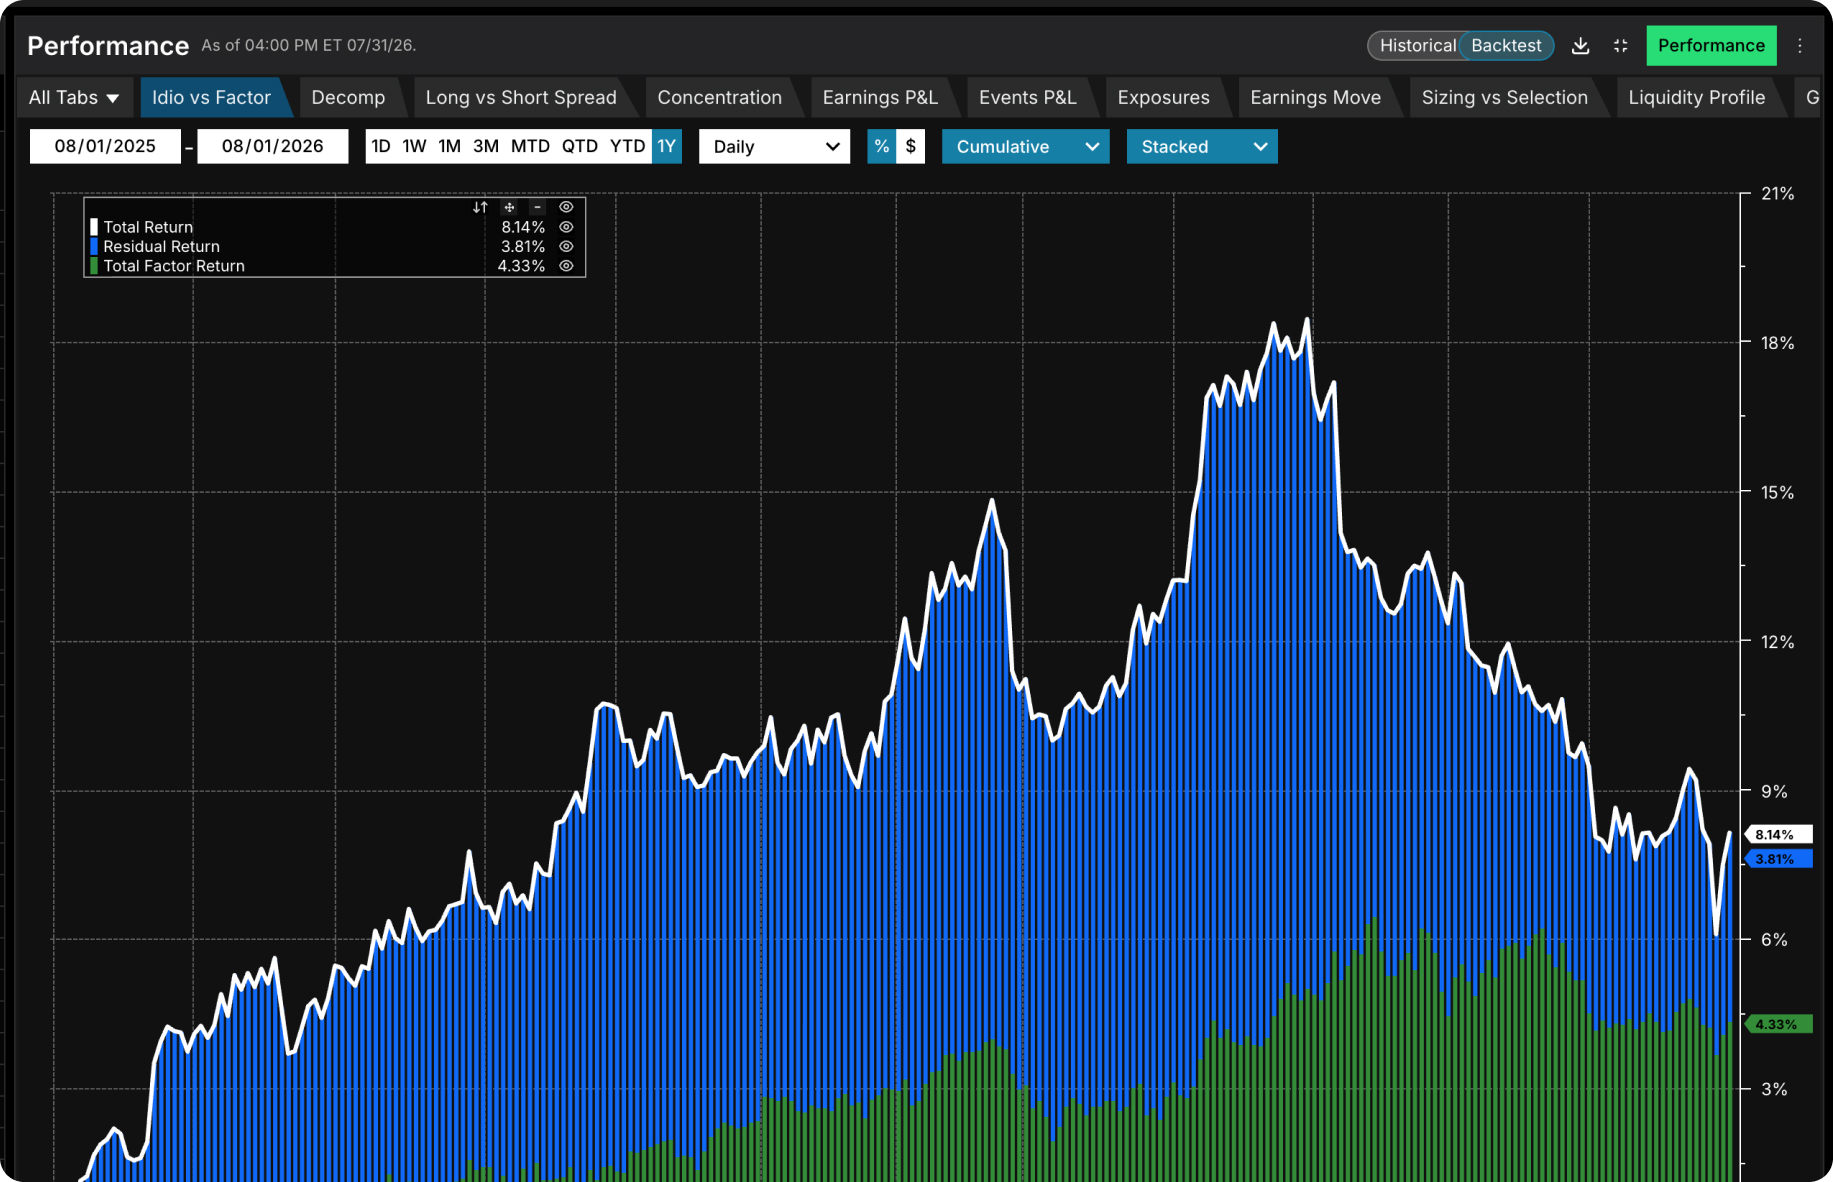Viewport: 1833px width, 1182px height.
Task: Select the MTD range
Action: coord(530,147)
